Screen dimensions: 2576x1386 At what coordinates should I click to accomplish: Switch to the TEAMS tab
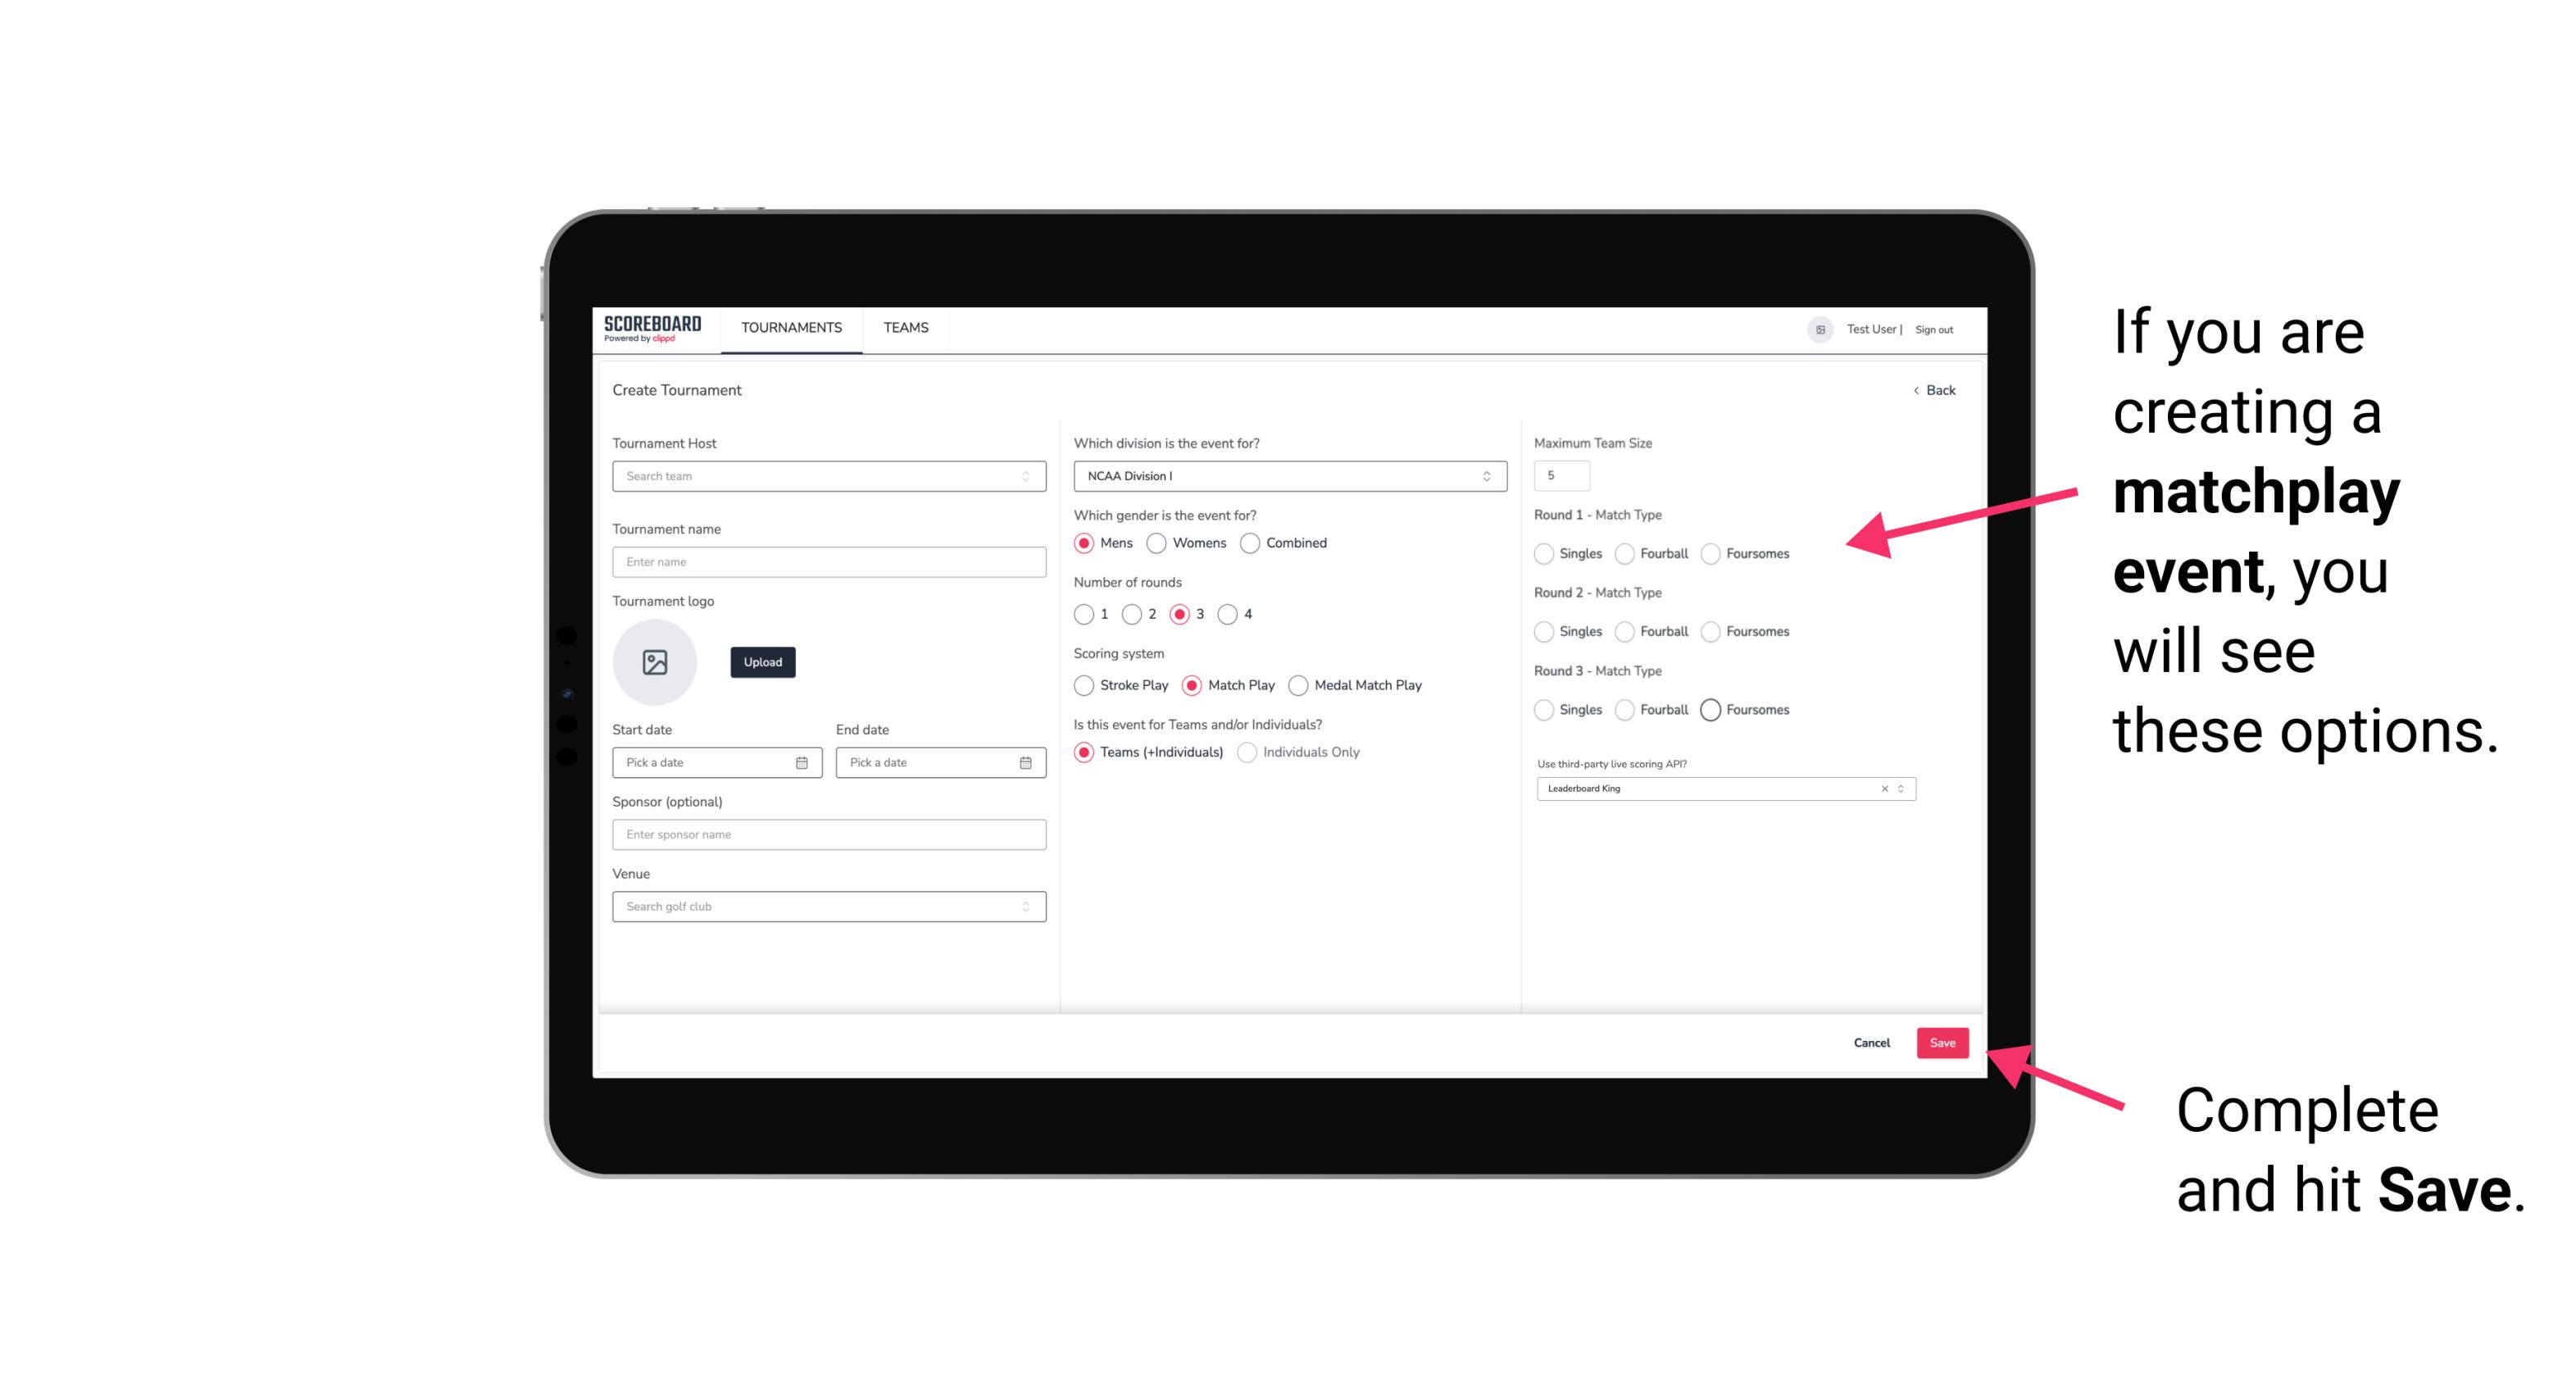coord(907,329)
